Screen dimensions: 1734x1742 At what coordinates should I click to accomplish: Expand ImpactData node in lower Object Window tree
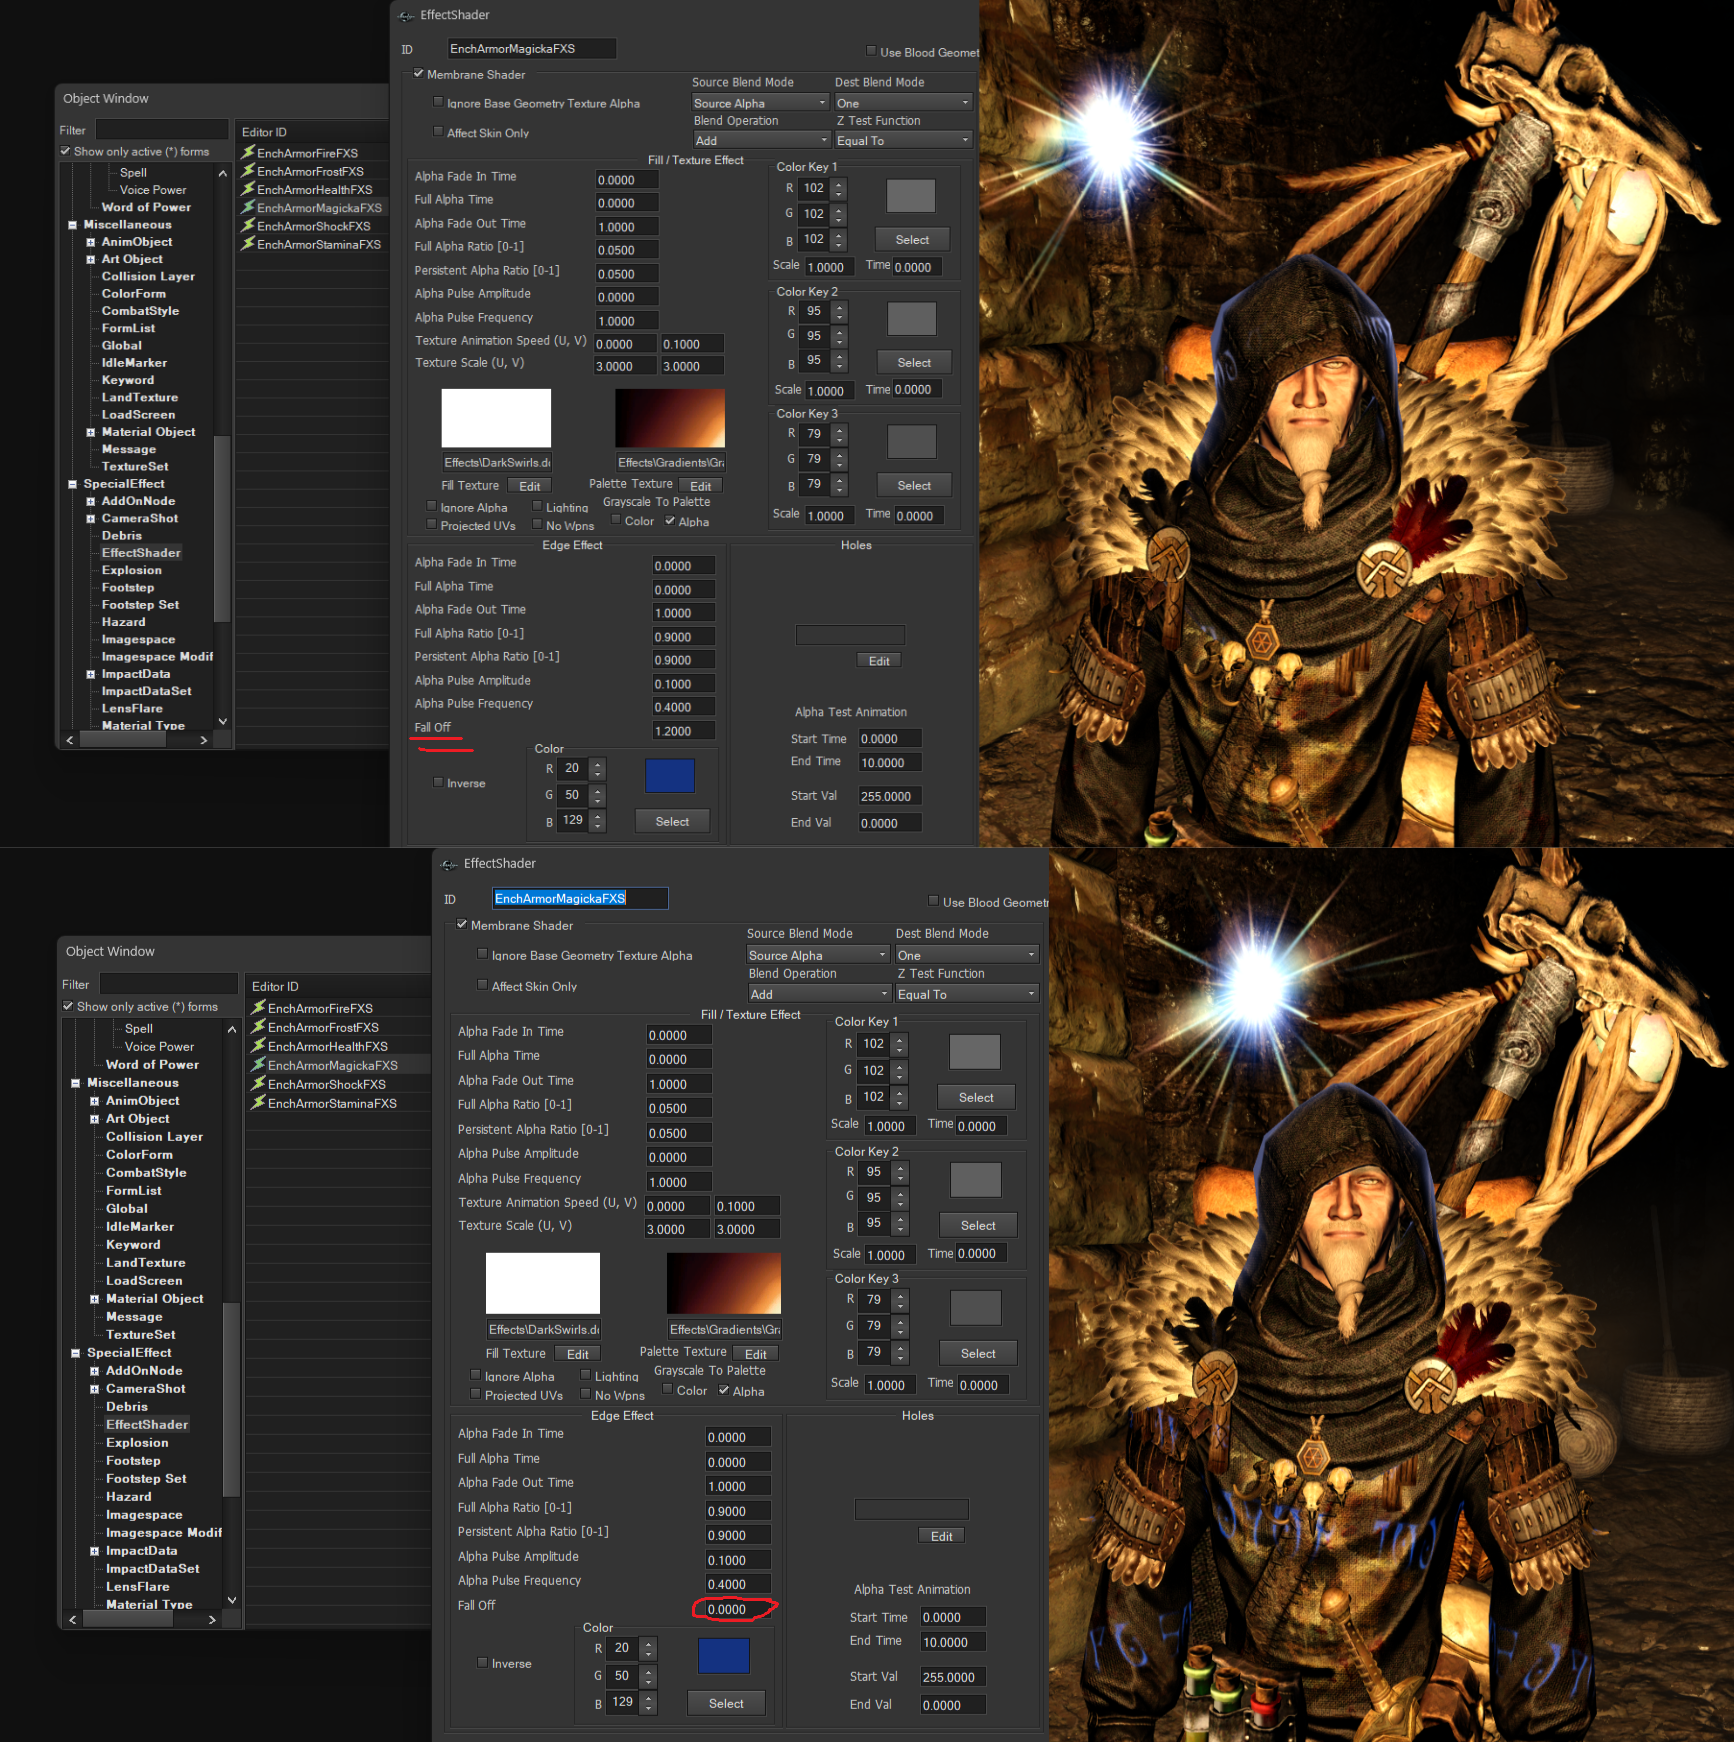pyautogui.click(x=94, y=1551)
